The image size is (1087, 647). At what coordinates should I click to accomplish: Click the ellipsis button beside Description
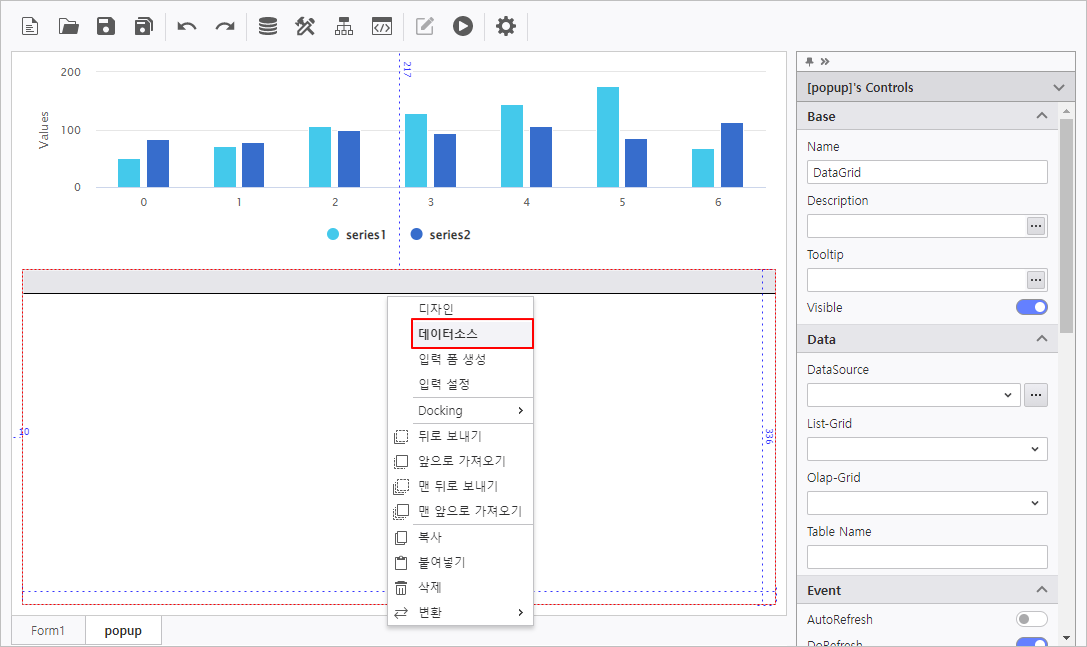[1036, 226]
